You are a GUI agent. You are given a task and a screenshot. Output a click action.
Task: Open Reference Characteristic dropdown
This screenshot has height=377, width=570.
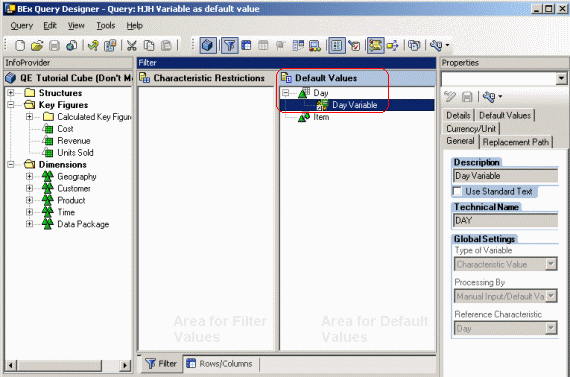click(x=551, y=329)
